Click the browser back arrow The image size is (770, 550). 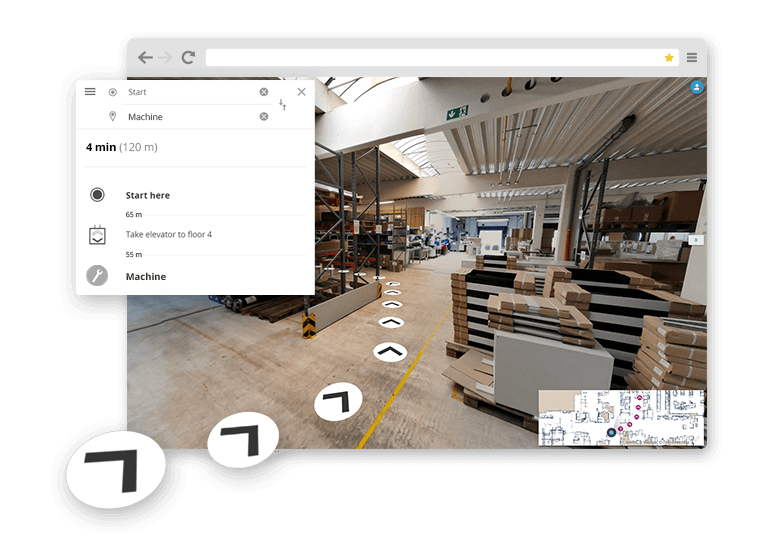[x=146, y=58]
